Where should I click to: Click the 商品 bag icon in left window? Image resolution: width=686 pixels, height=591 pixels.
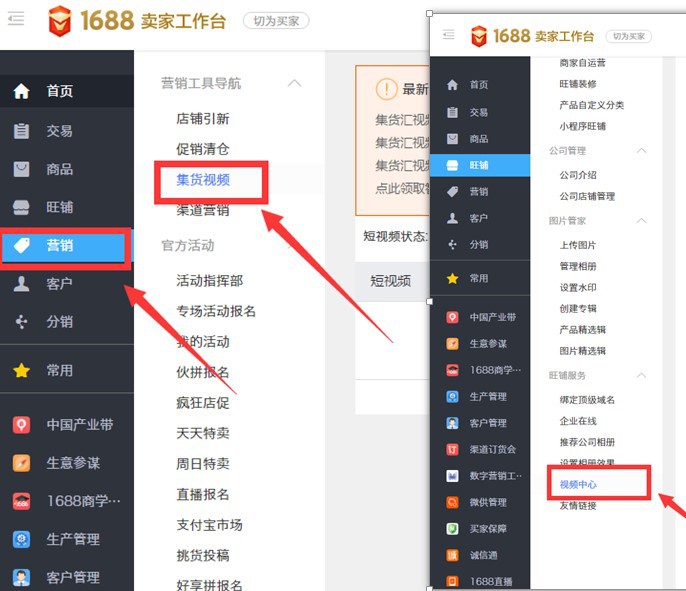click(x=21, y=169)
